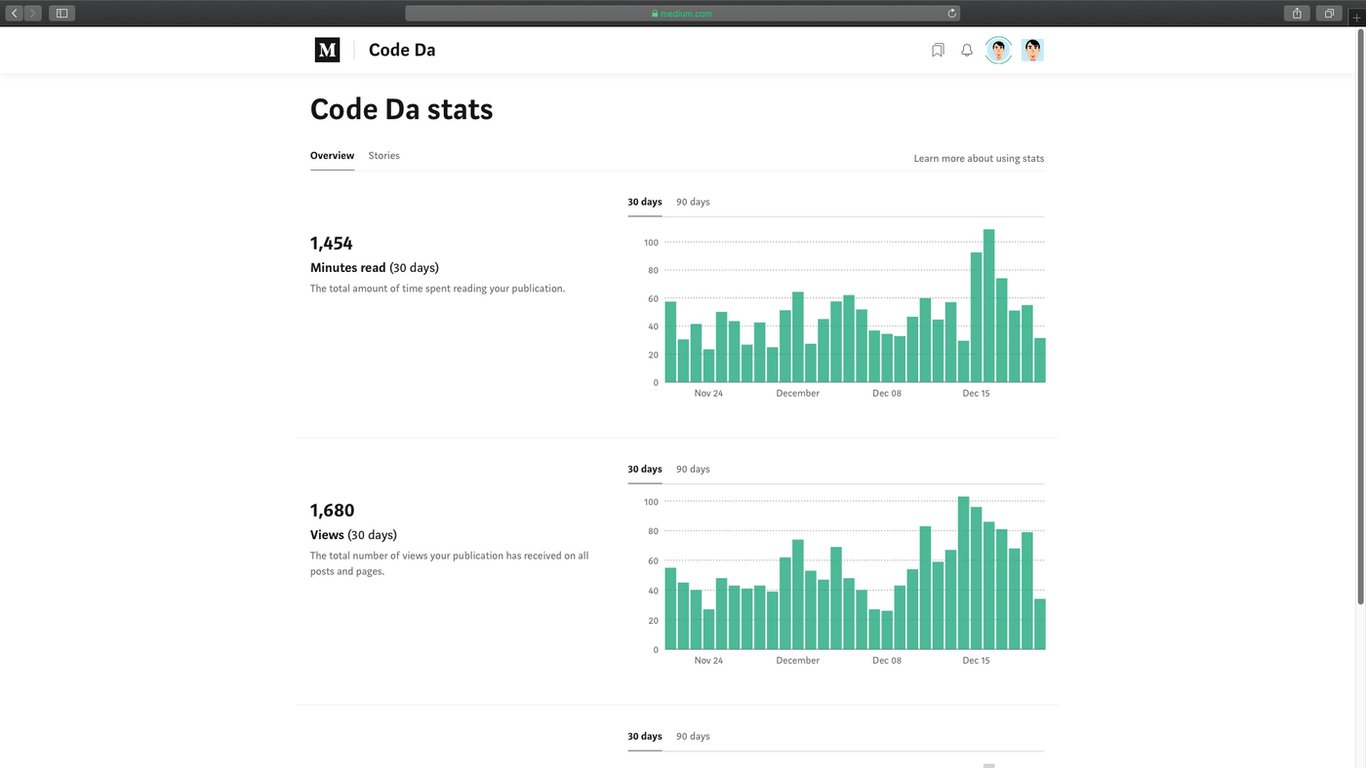
Task: Click tallest bar in Views chart
Action: click(964, 573)
